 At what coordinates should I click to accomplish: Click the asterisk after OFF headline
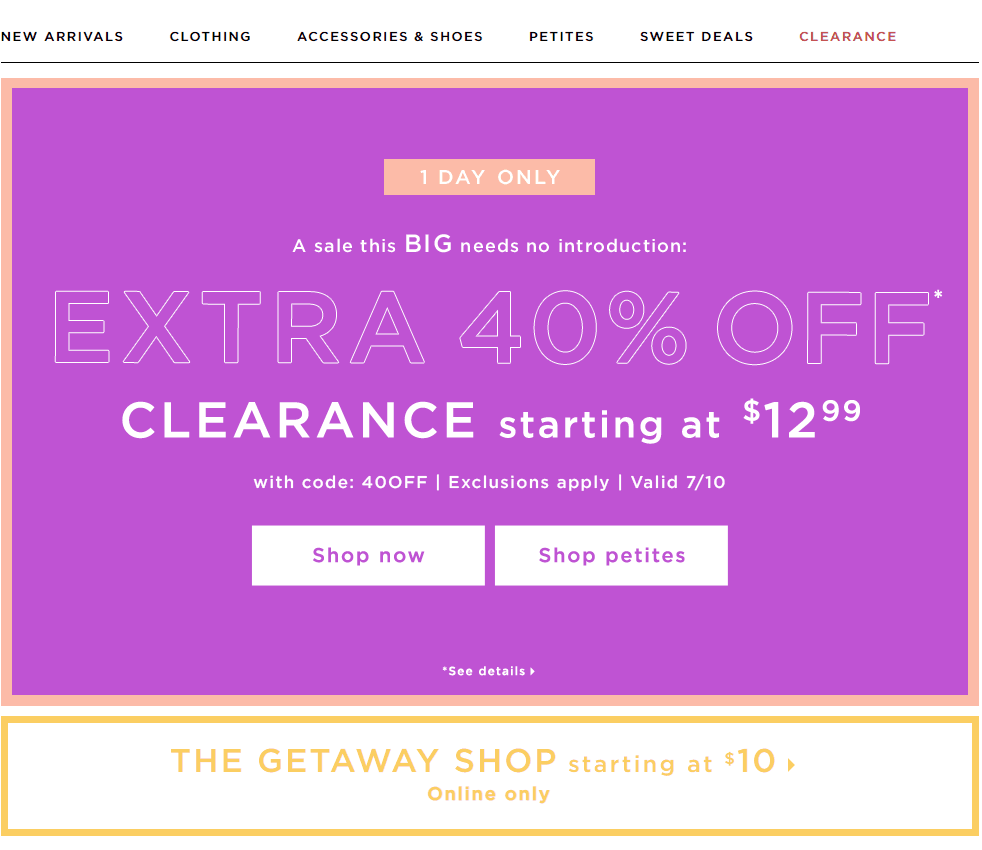point(938,294)
